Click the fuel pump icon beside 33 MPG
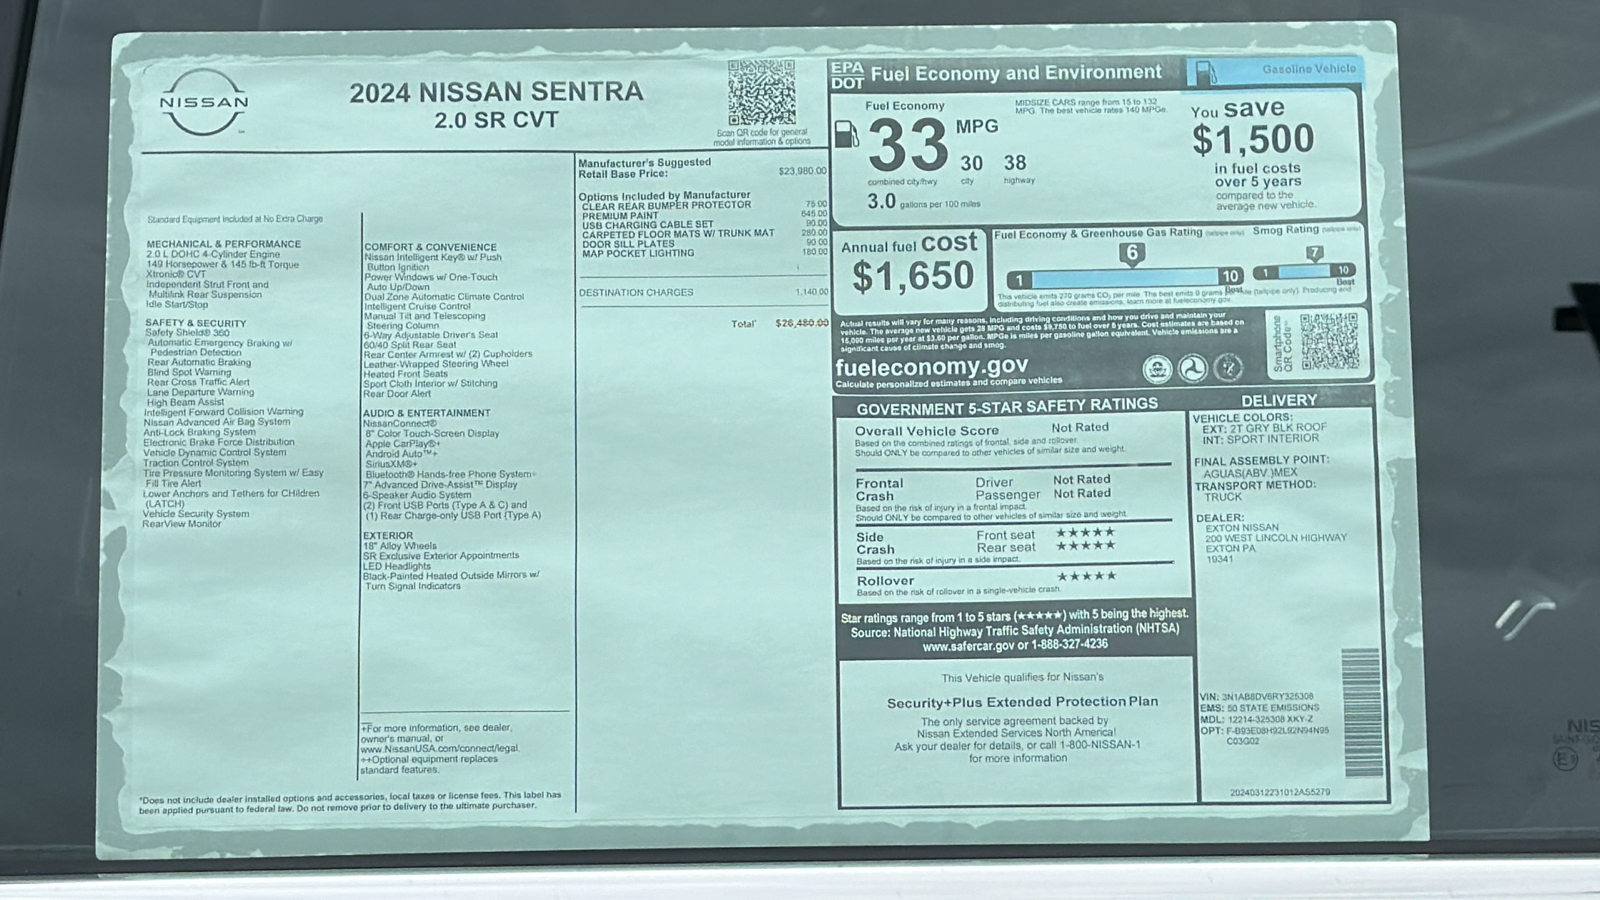 (846, 134)
